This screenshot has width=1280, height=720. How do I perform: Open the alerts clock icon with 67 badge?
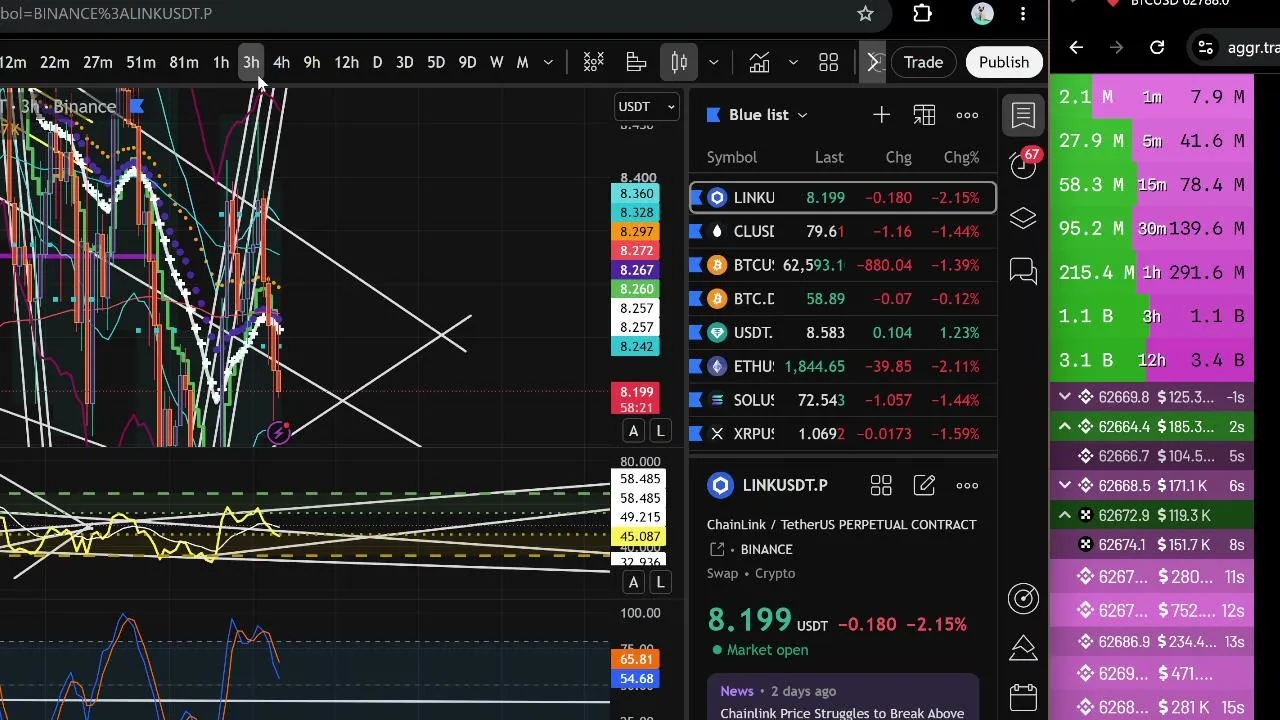(1023, 165)
